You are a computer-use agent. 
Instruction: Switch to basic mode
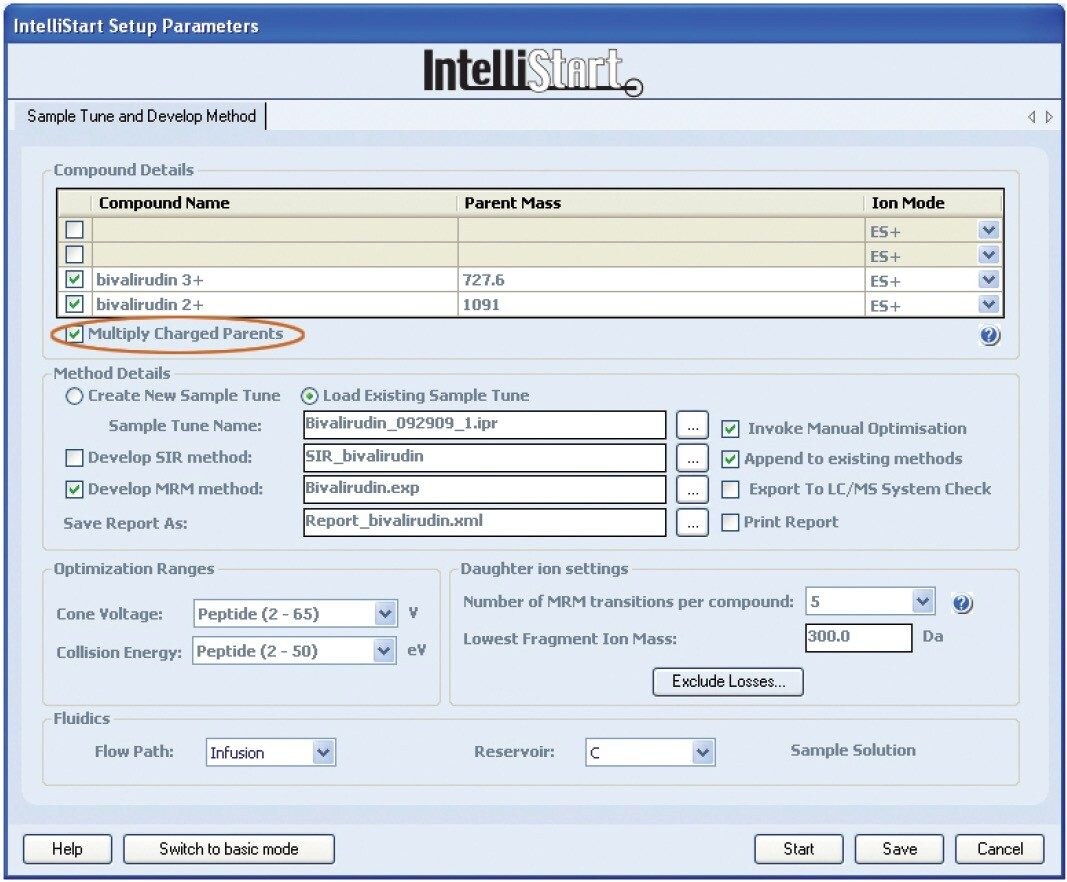pyautogui.click(x=229, y=849)
